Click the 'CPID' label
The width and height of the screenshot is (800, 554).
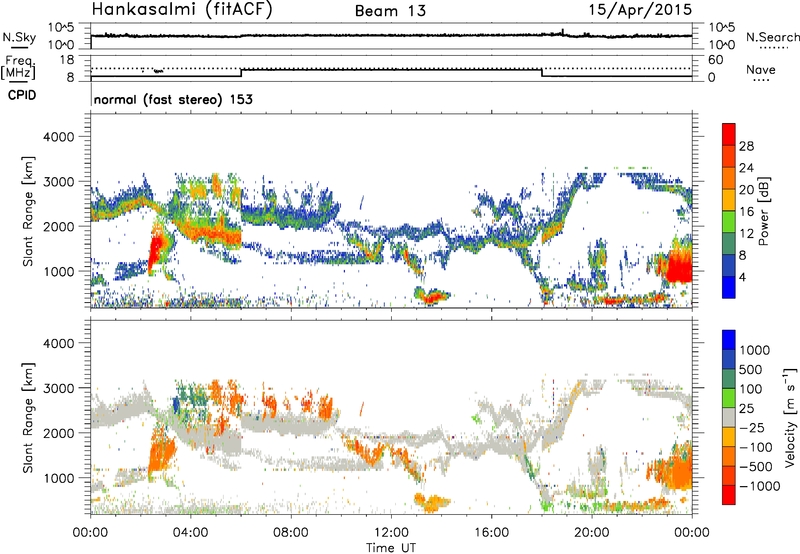click(22, 95)
